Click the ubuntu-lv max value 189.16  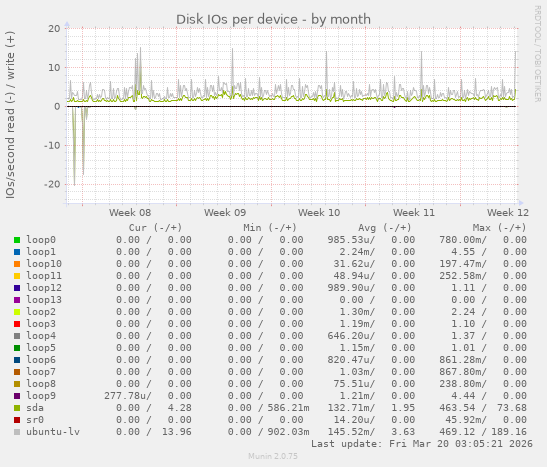tap(509, 432)
